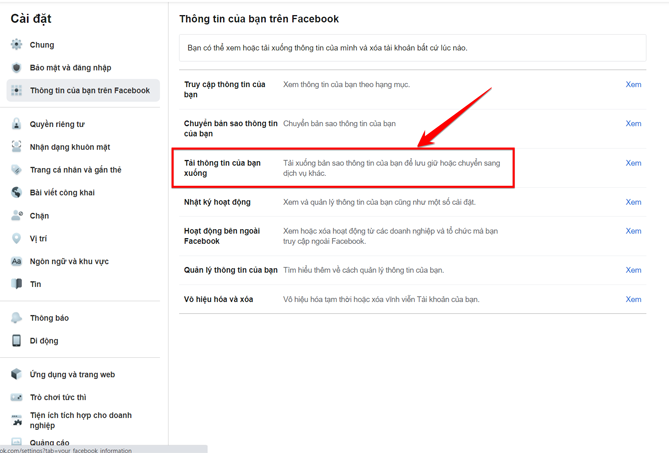This screenshot has height=453, width=669.
Task: Click the cube icon for Ứng dụng và trang web
Action: coord(16,374)
